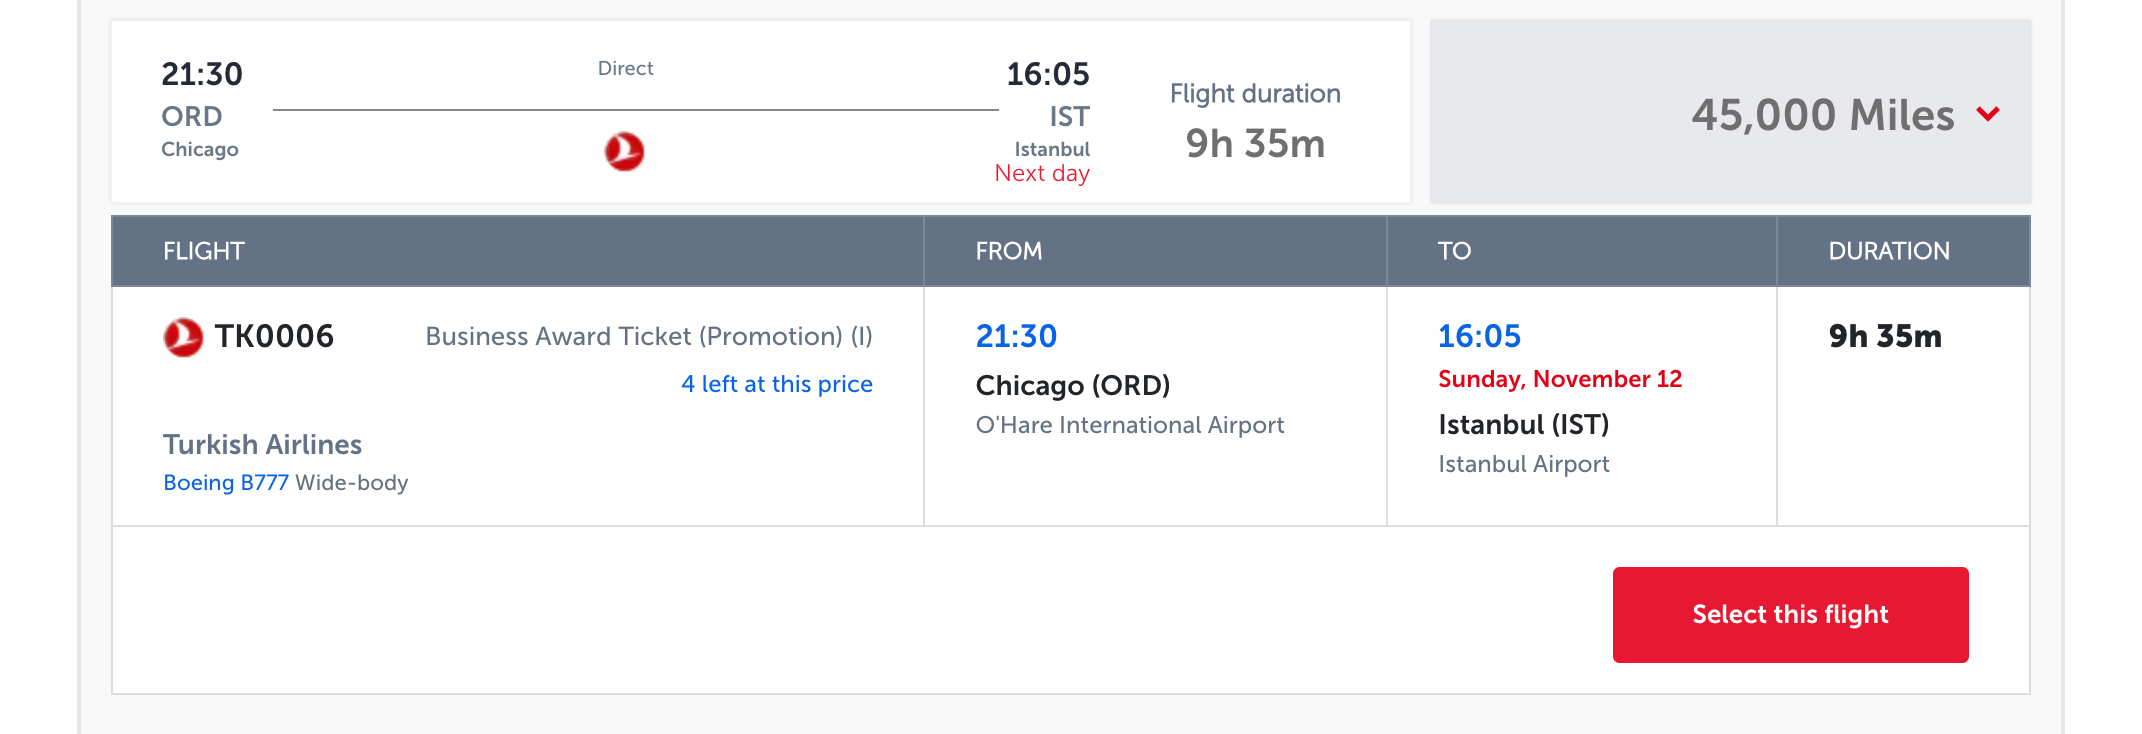Click the Sunday, November 12 arrival date
The height and width of the screenshot is (734, 2142).
(x=1560, y=379)
